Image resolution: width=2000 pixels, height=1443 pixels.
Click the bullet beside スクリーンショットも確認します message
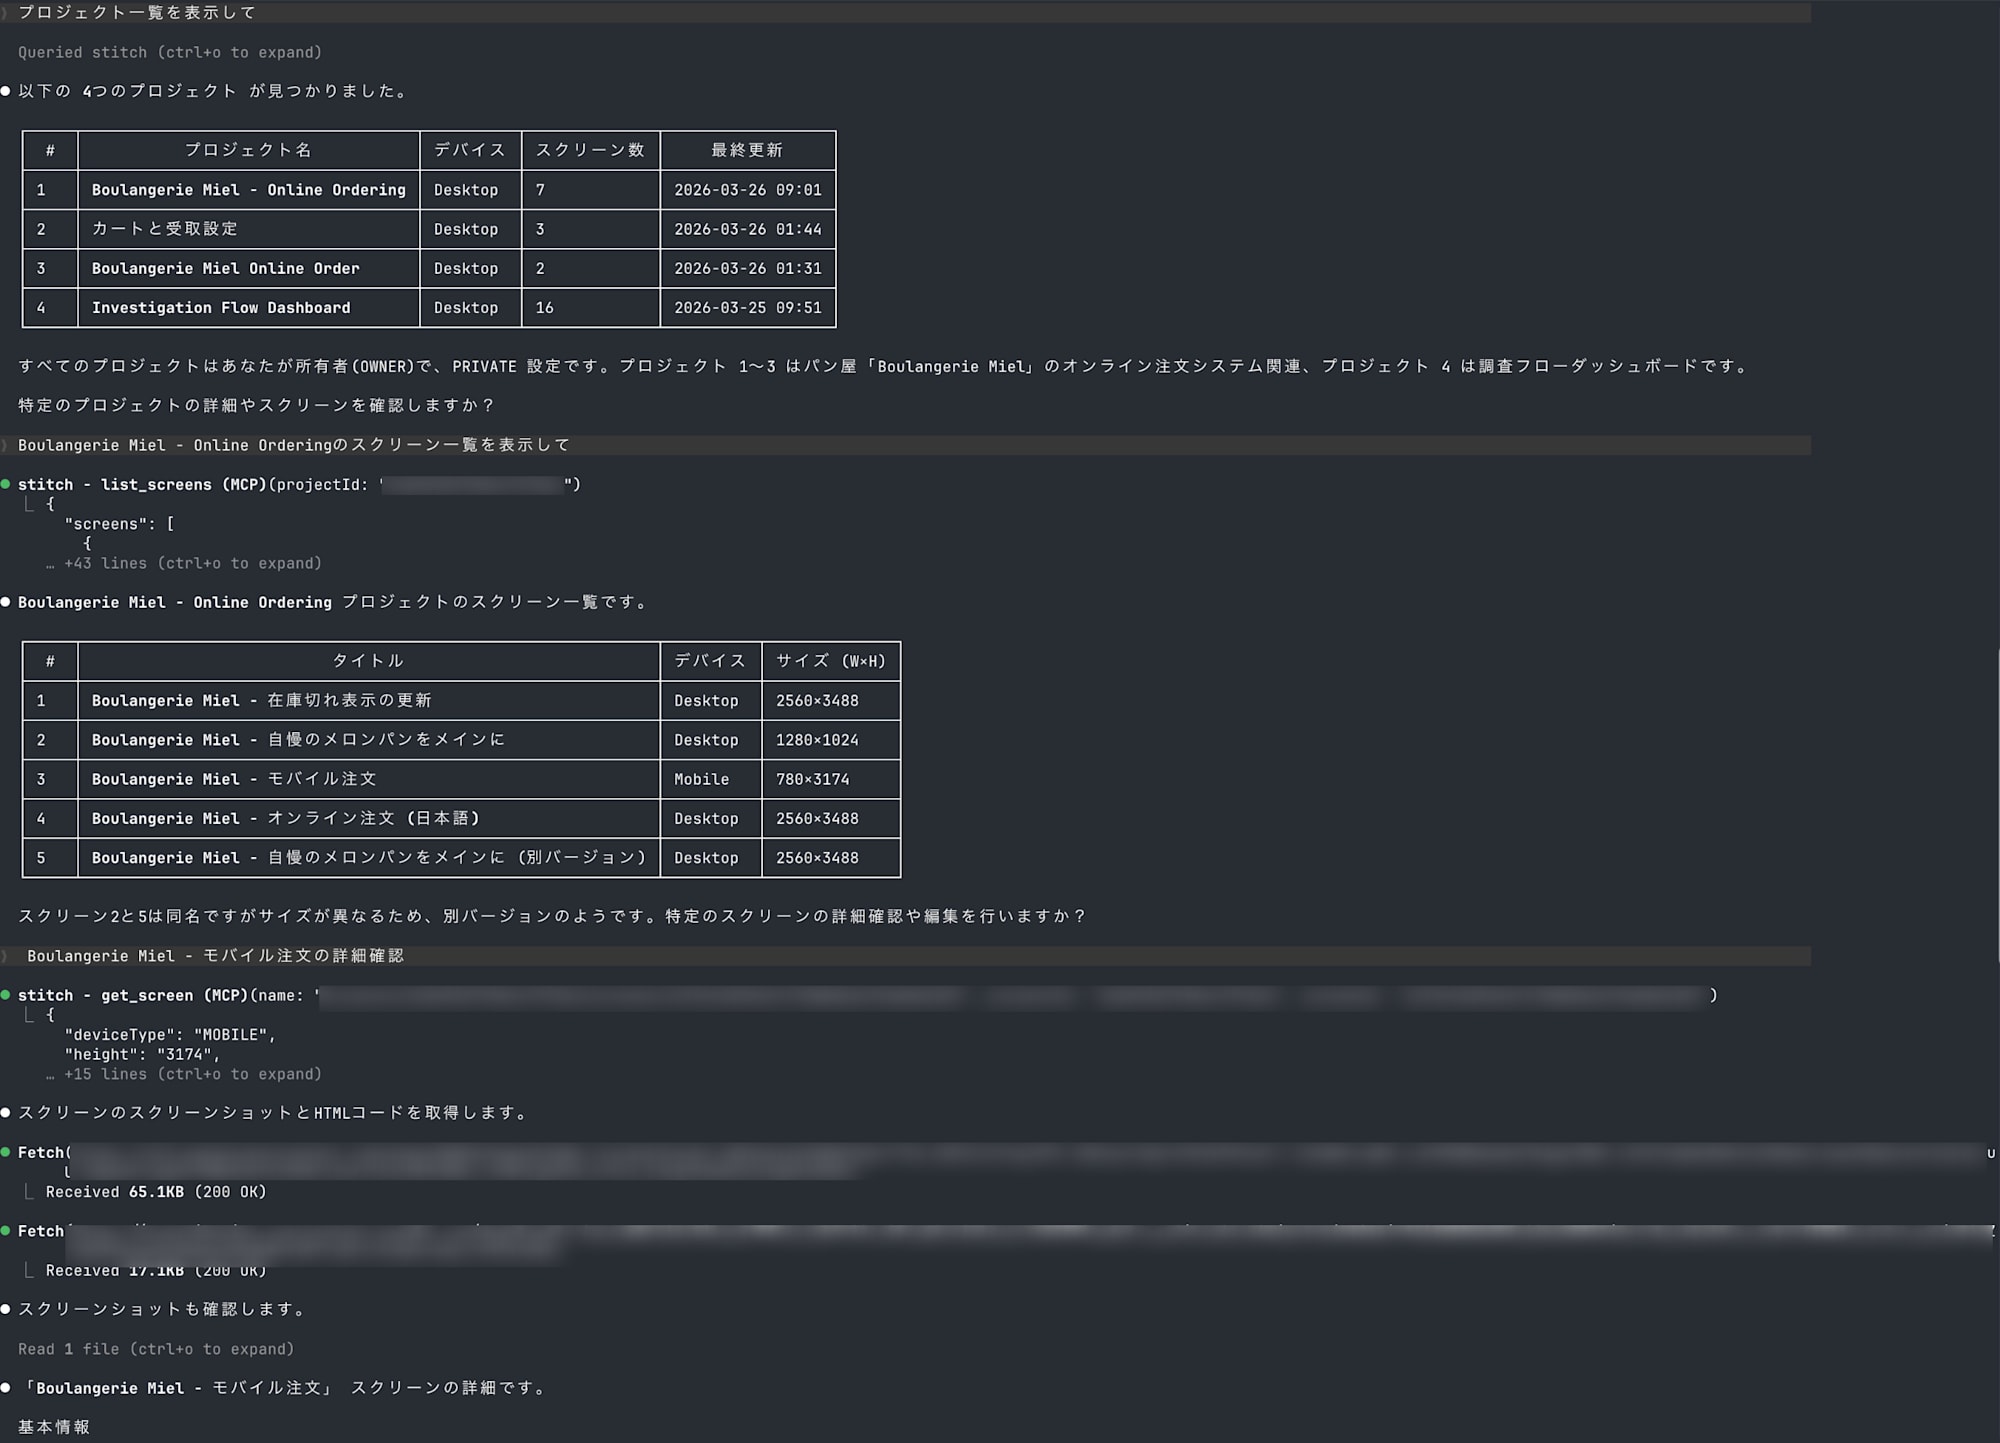coord(7,1308)
